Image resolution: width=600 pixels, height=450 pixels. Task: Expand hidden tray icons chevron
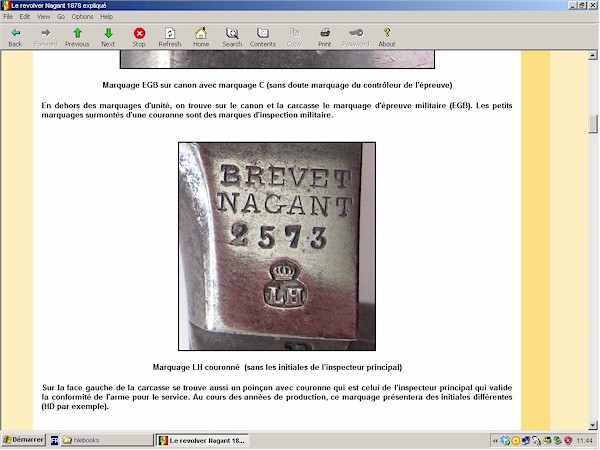click(495, 441)
